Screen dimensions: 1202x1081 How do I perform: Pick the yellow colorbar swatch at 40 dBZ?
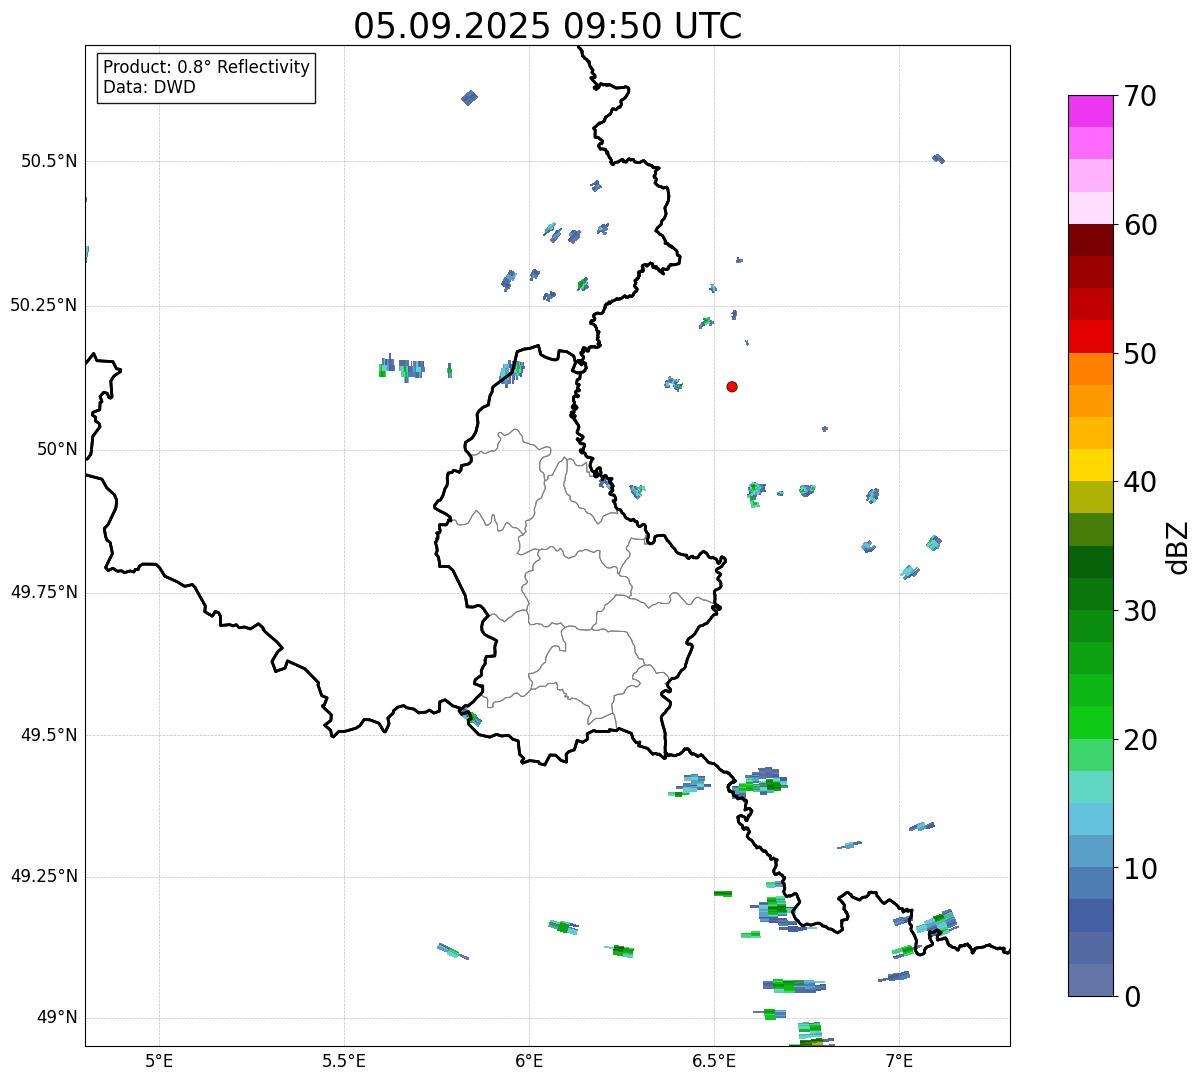pyautogui.click(x=1091, y=465)
